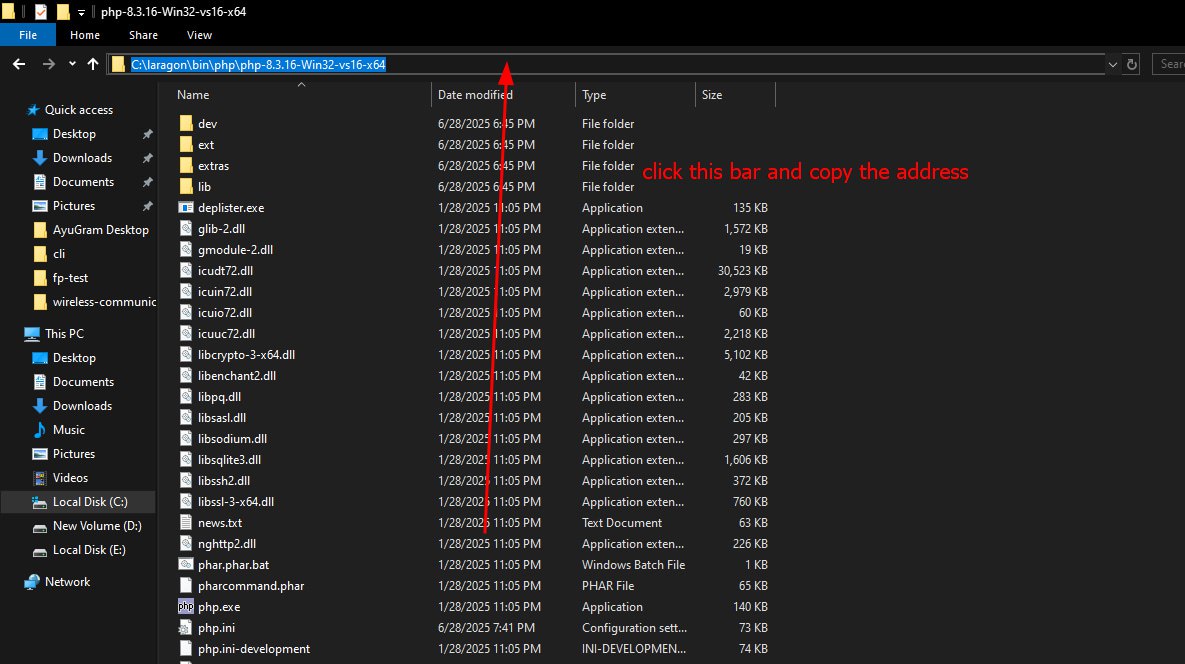The width and height of the screenshot is (1185, 664).
Task: Sort by the Date modified column
Action: pyautogui.click(x=475, y=94)
